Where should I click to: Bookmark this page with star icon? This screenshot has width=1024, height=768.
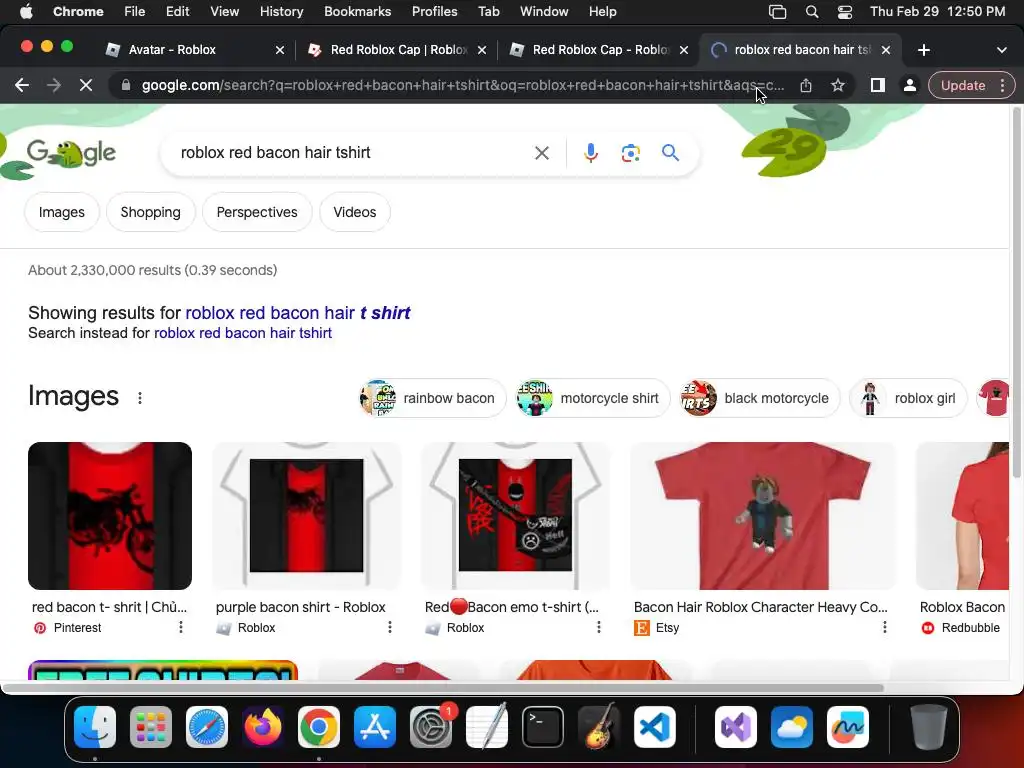point(838,85)
